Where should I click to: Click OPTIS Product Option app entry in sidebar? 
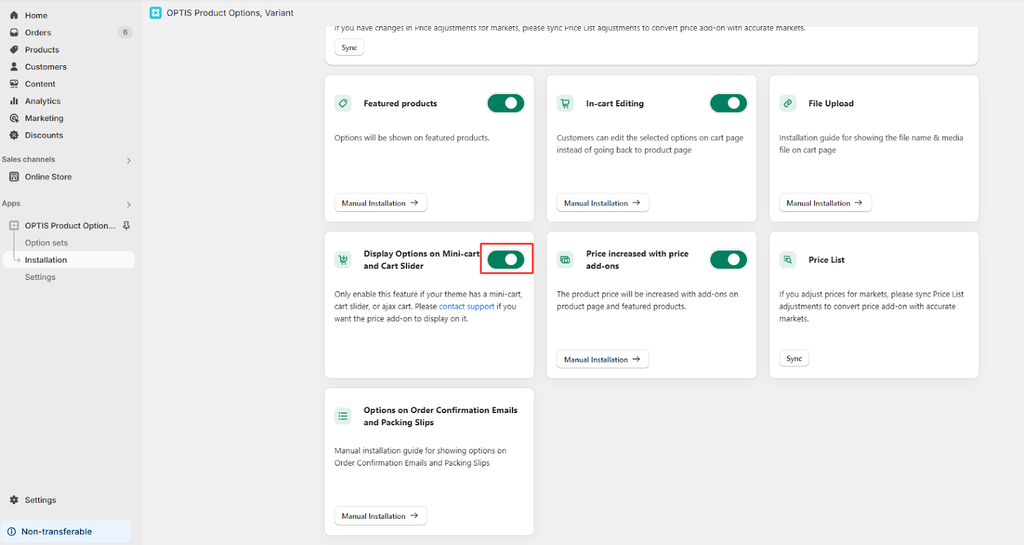tap(69, 225)
